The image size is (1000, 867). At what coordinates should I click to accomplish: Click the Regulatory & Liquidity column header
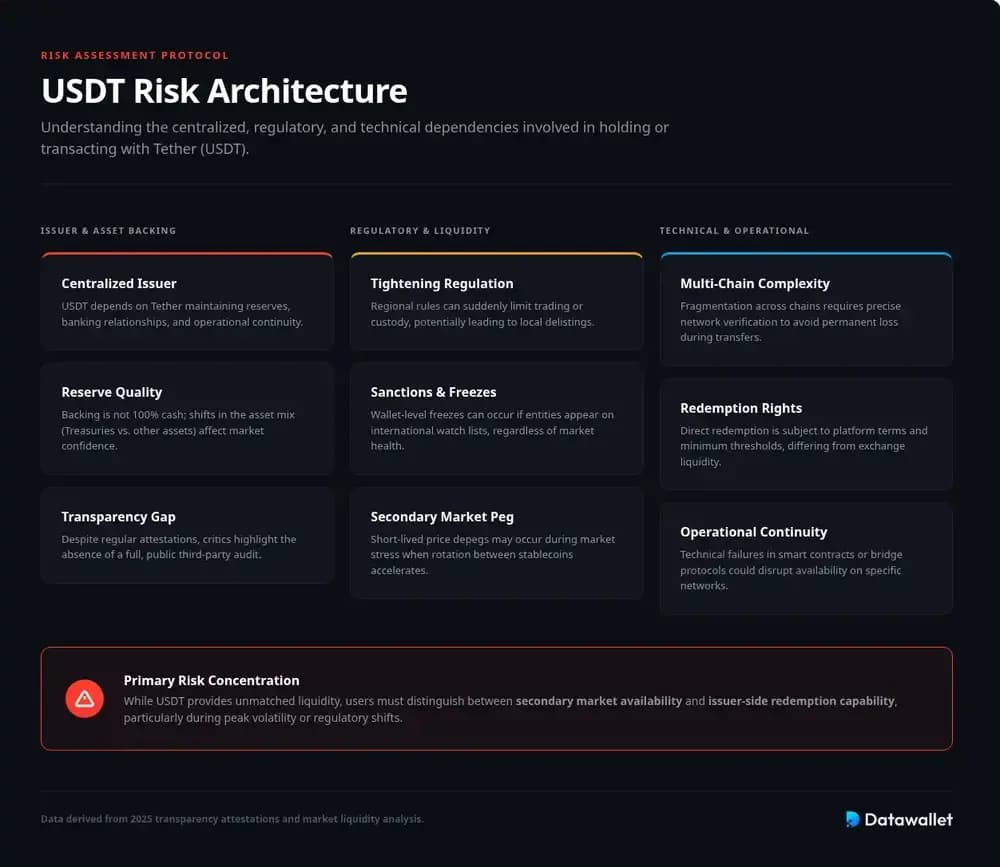click(420, 231)
